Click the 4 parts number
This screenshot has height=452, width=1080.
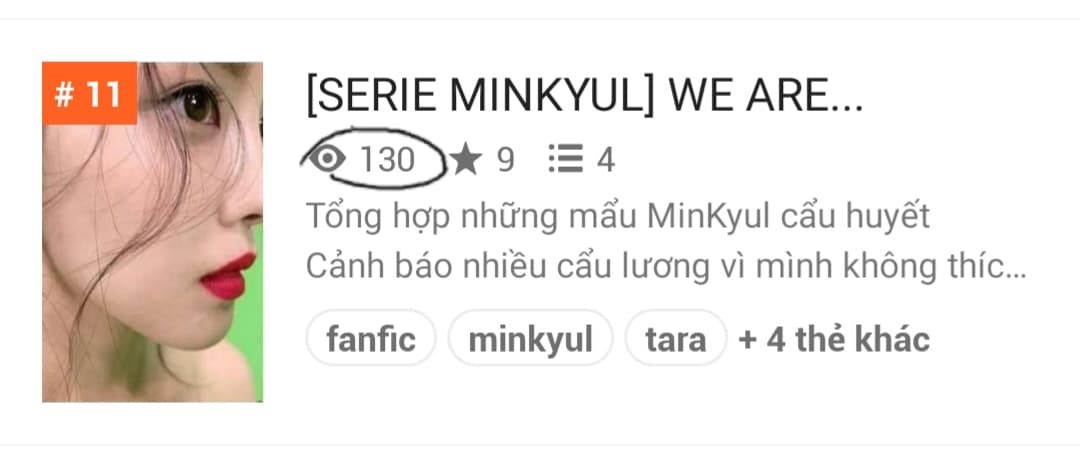[x=605, y=160]
